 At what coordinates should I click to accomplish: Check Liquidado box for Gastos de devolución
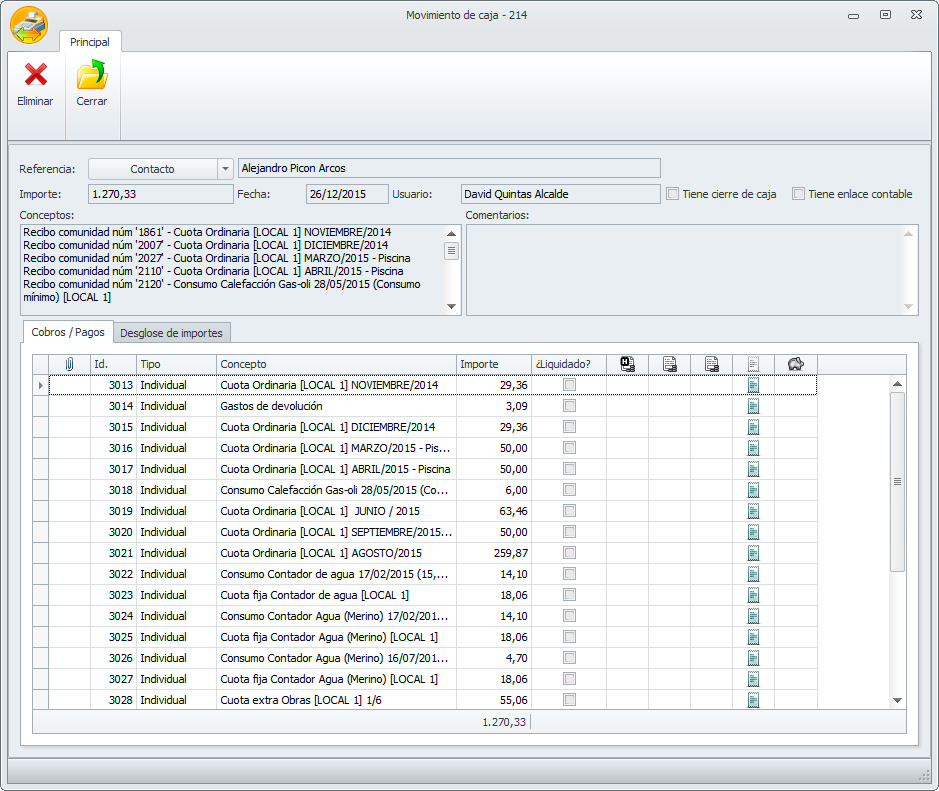pyautogui.click(x=569, y=406)
